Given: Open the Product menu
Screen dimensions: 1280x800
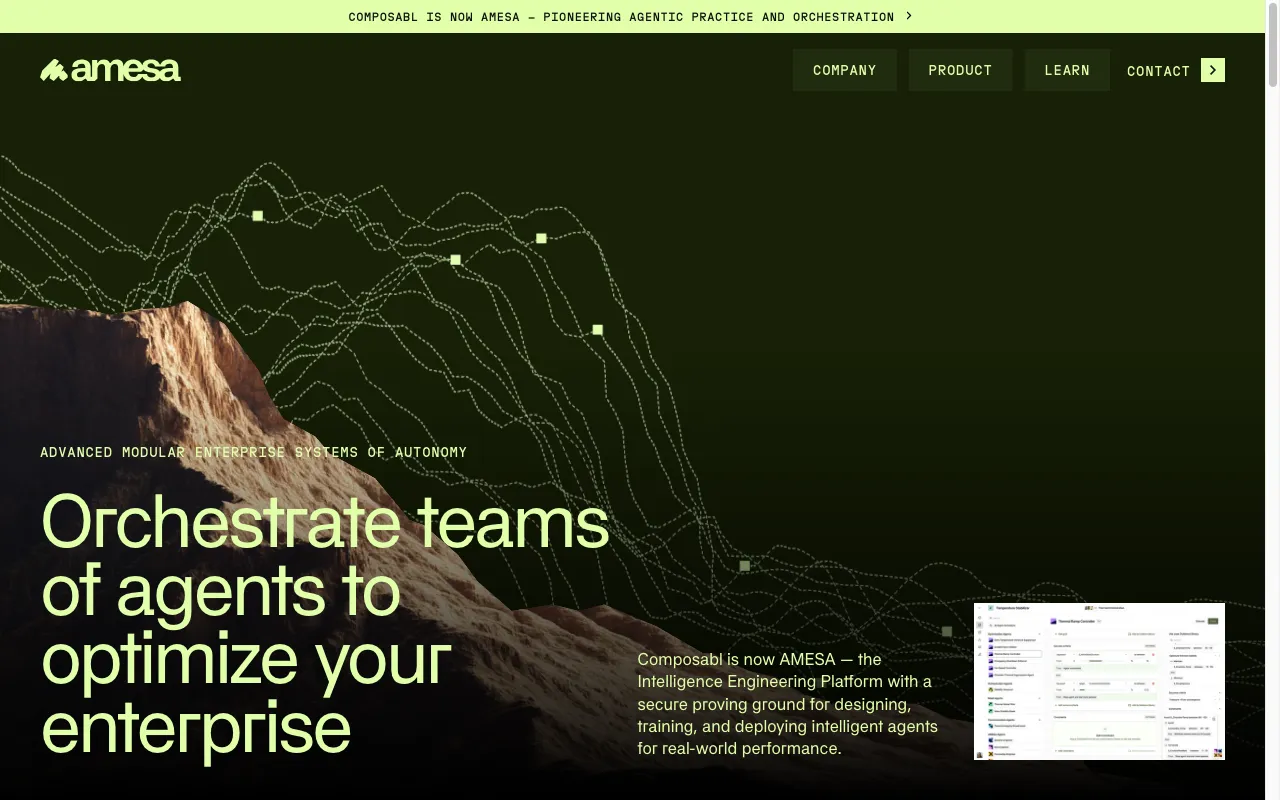Looking at the screenshot, I should (x=960, y=70).
